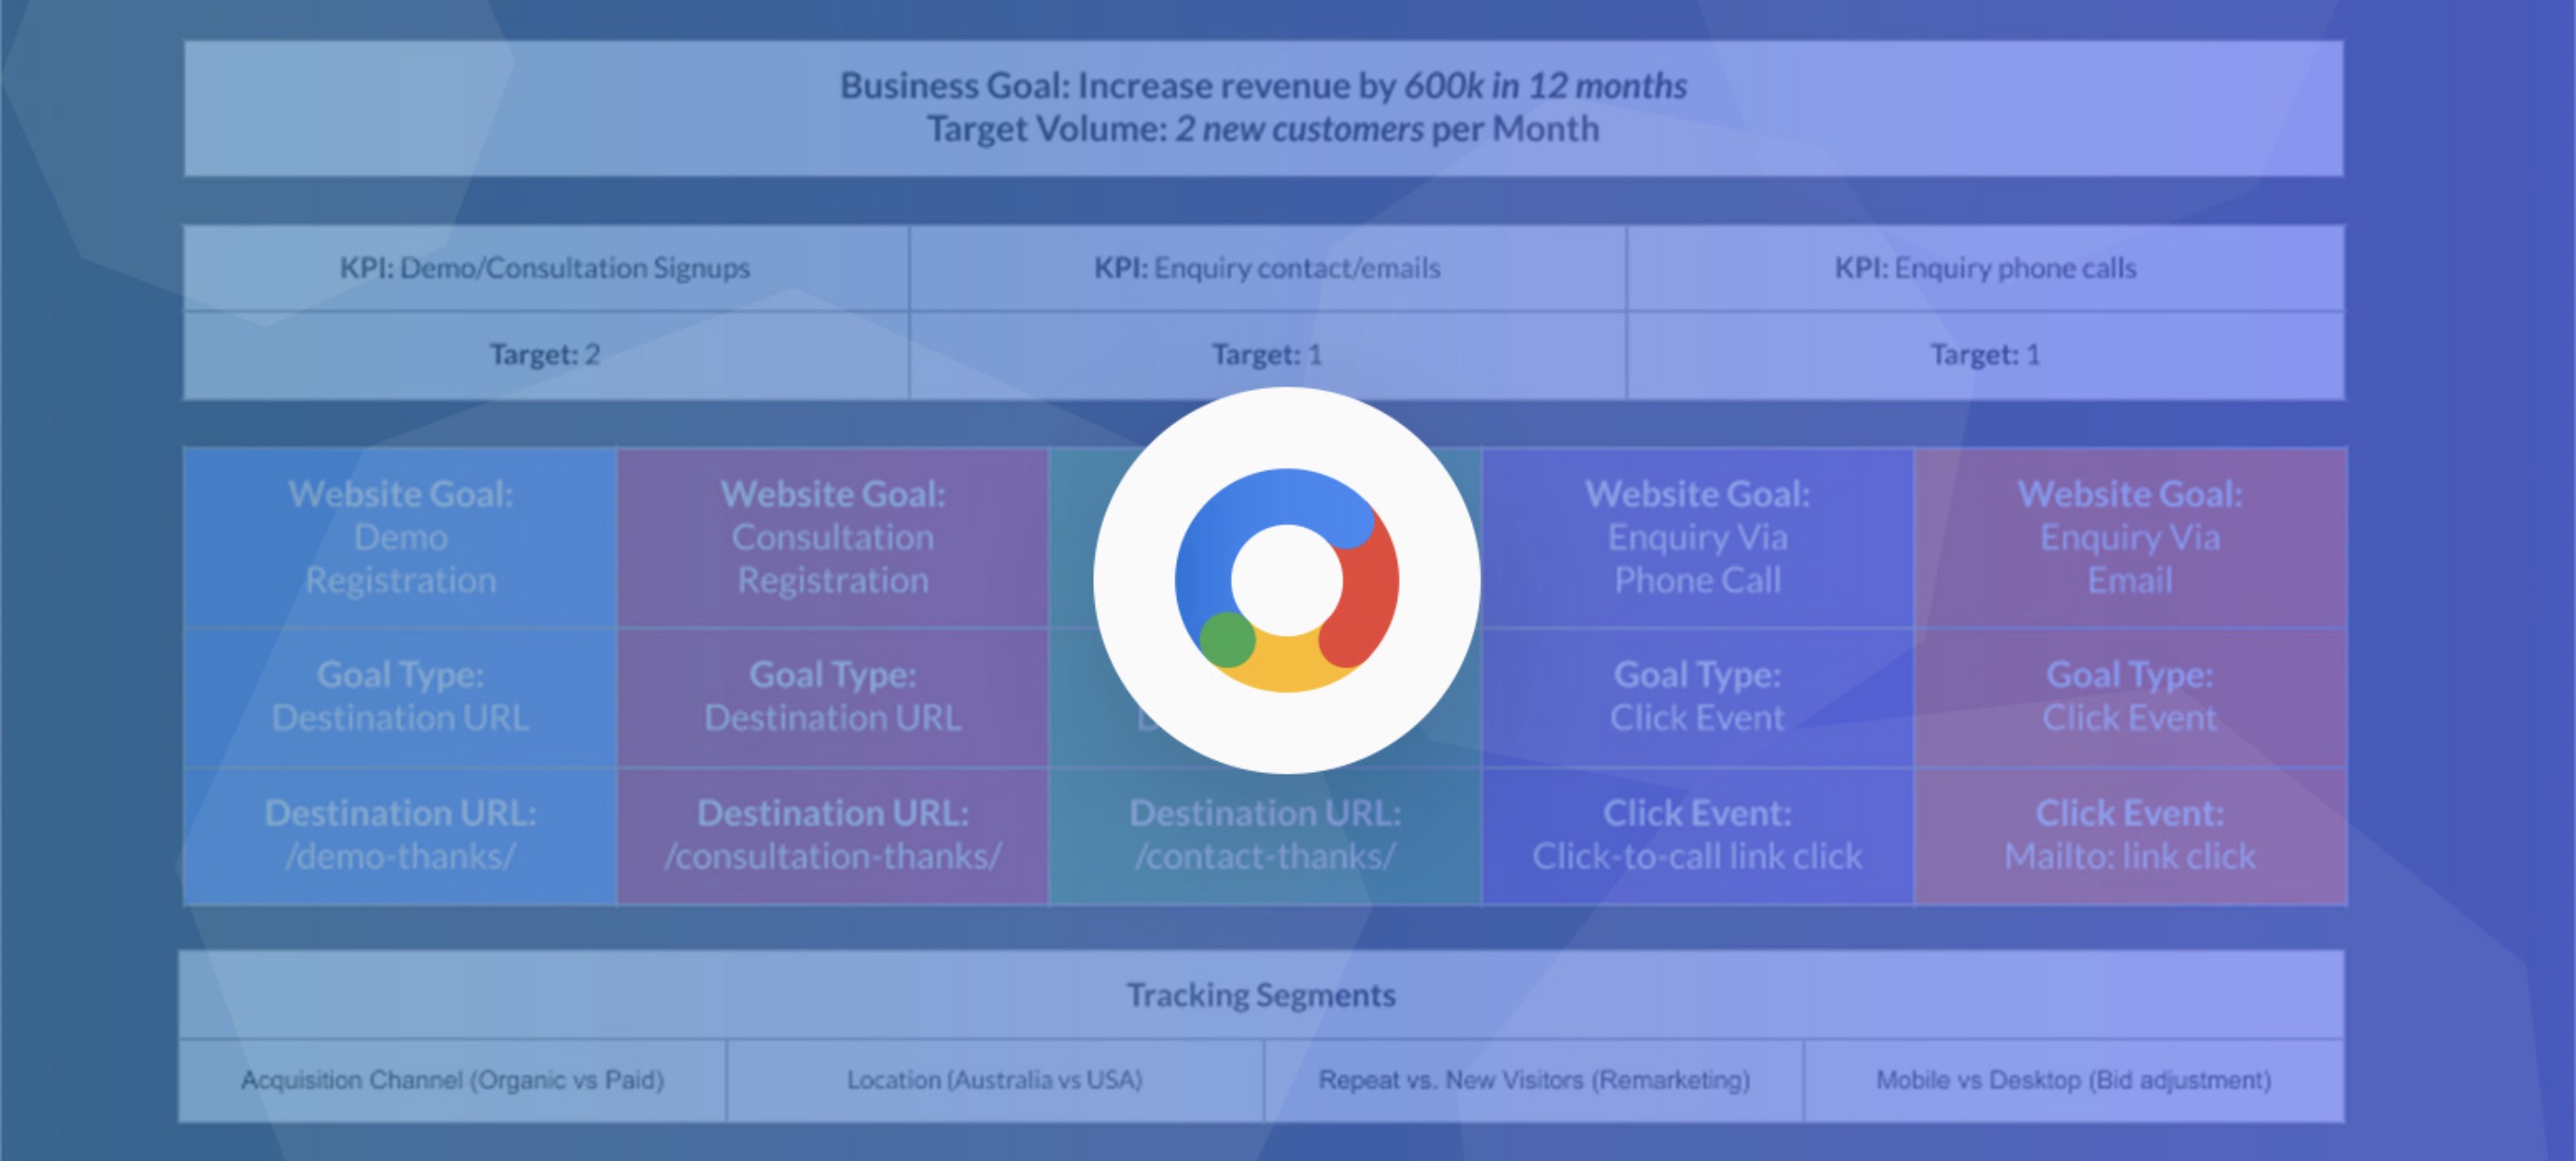Click the Business Goal revenue banner
Viewport: 2576px width, 1161px height.
coord(1263,108)
